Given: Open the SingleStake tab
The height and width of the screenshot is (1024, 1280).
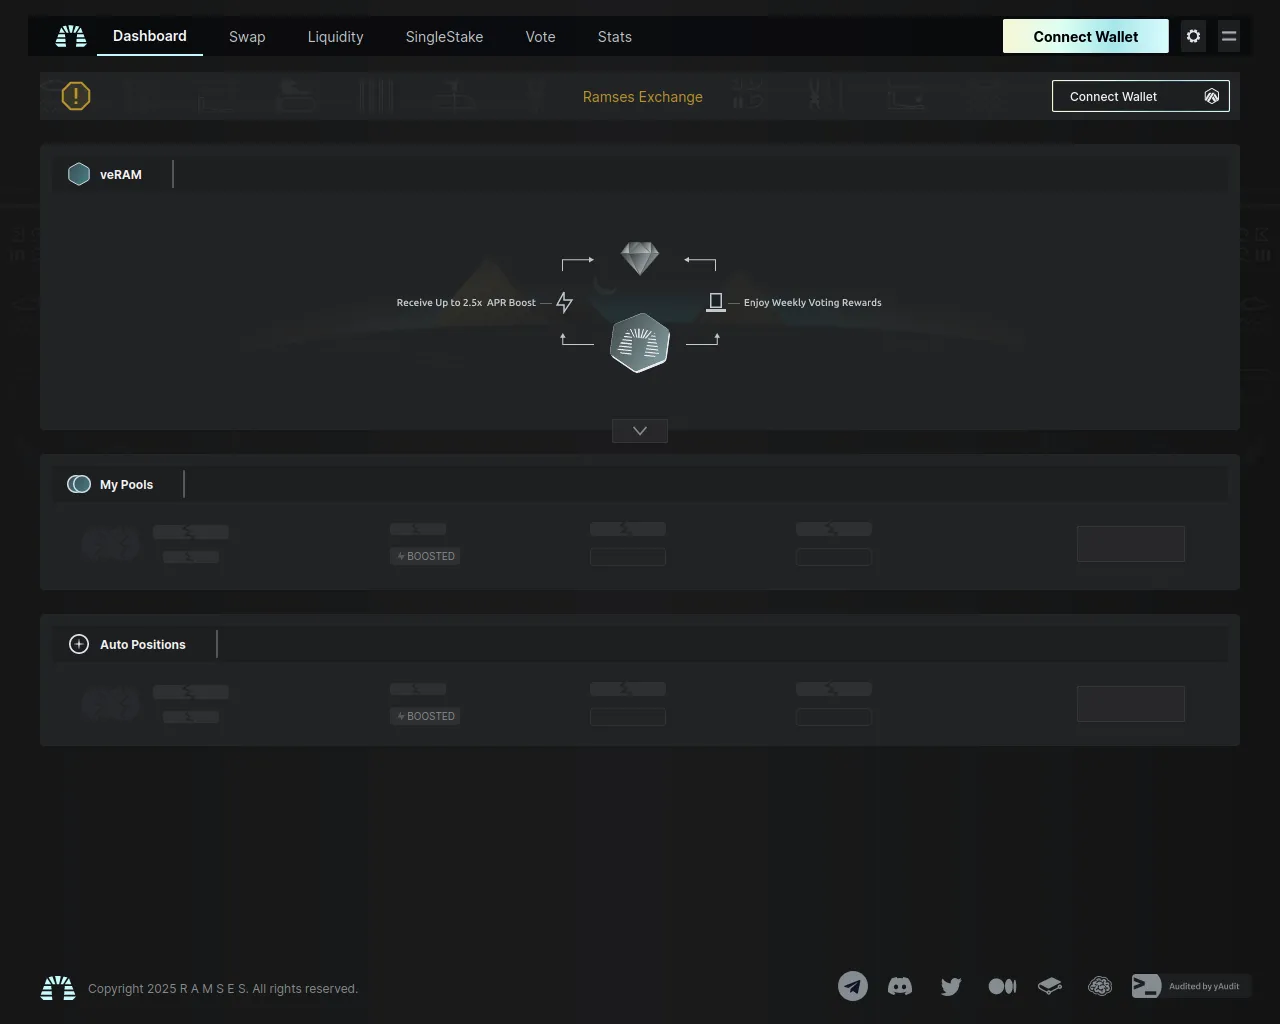Looking at the screenshot, I should [x=444, y=37].
